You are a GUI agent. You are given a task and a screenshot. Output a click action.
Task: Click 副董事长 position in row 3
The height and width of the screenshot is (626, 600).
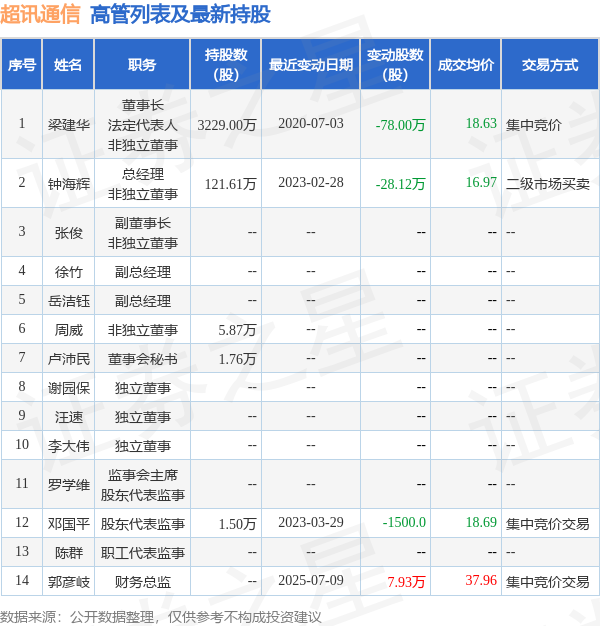coord(143,223)
